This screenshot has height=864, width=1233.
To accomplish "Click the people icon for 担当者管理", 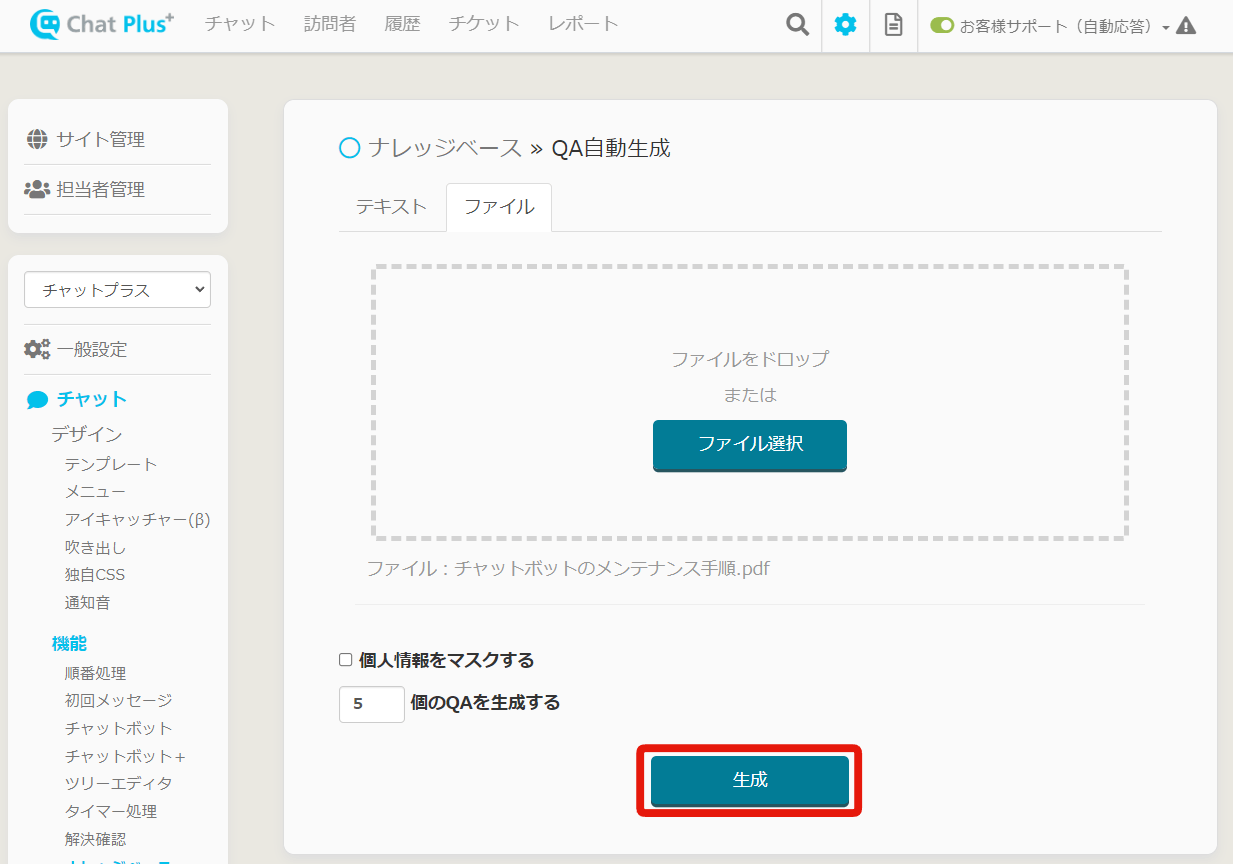I will point(37,189).
